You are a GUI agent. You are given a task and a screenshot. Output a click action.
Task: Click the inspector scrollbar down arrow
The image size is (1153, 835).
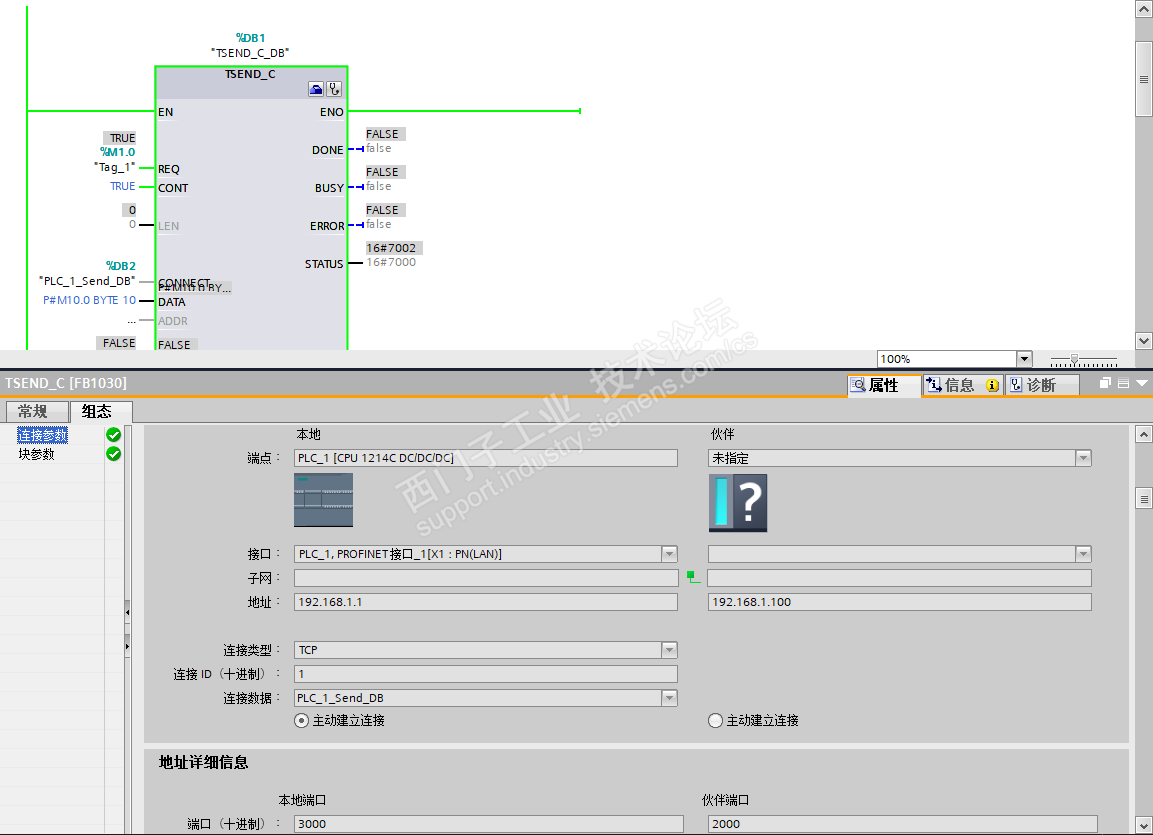[1143, 825]
